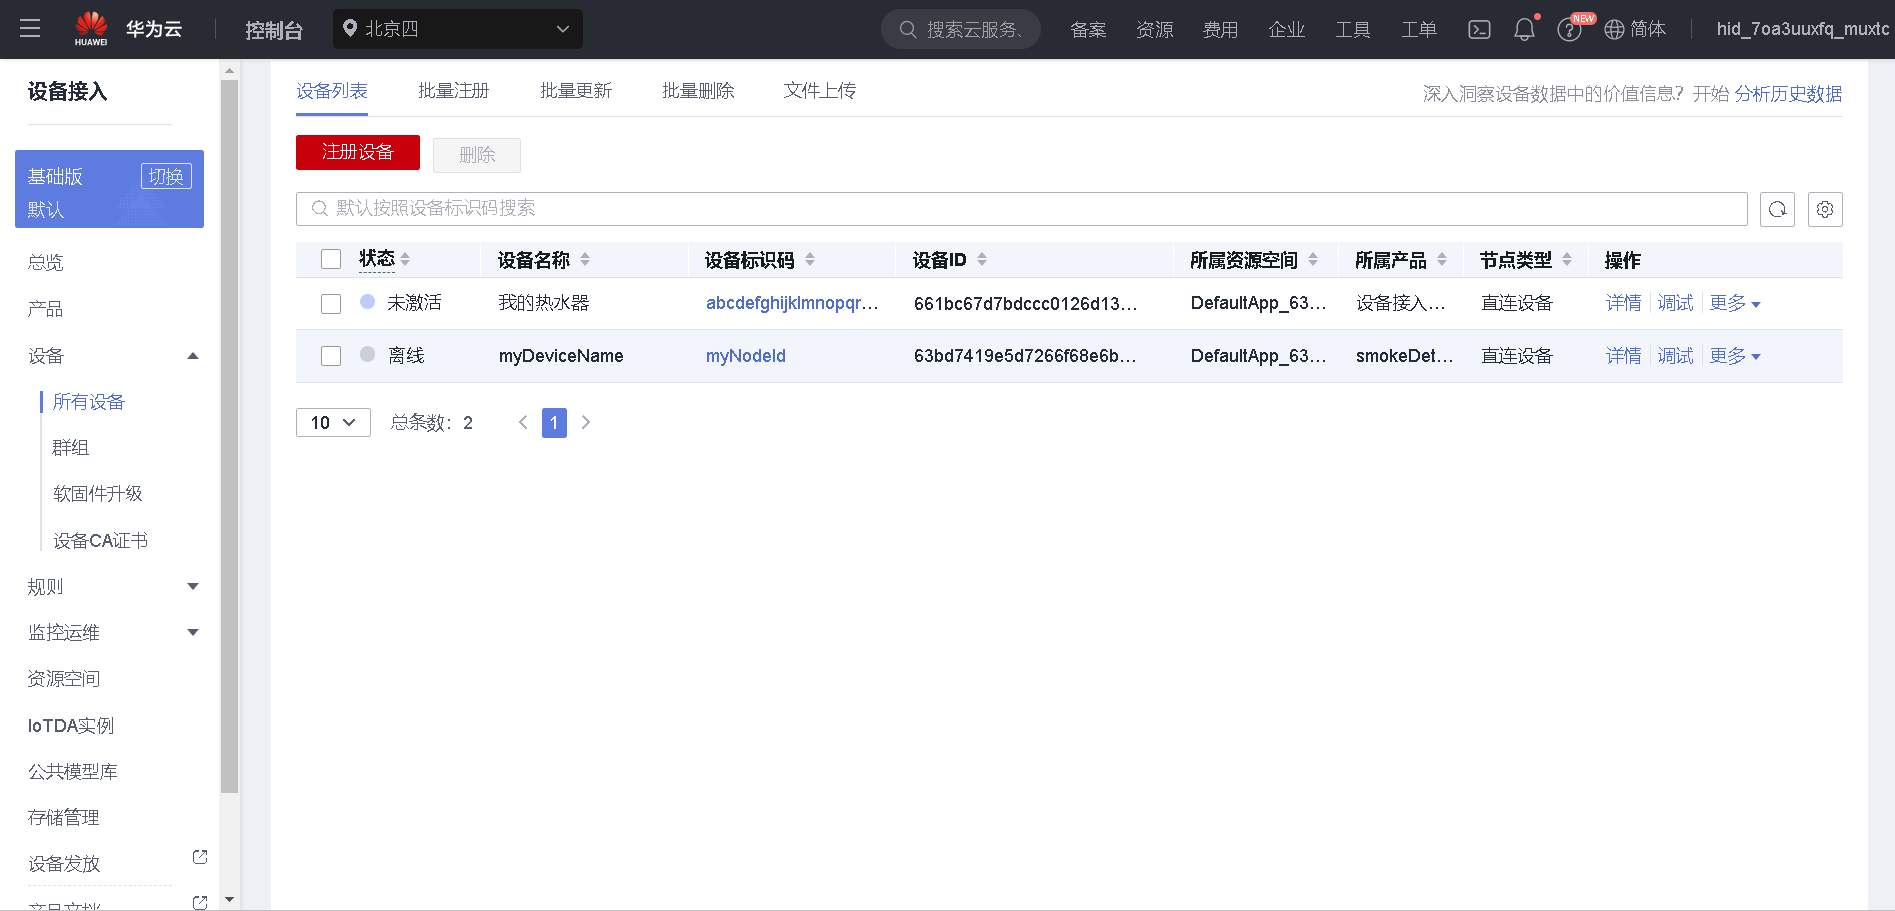Open the help question mark icon

[x=1569, y=30]
